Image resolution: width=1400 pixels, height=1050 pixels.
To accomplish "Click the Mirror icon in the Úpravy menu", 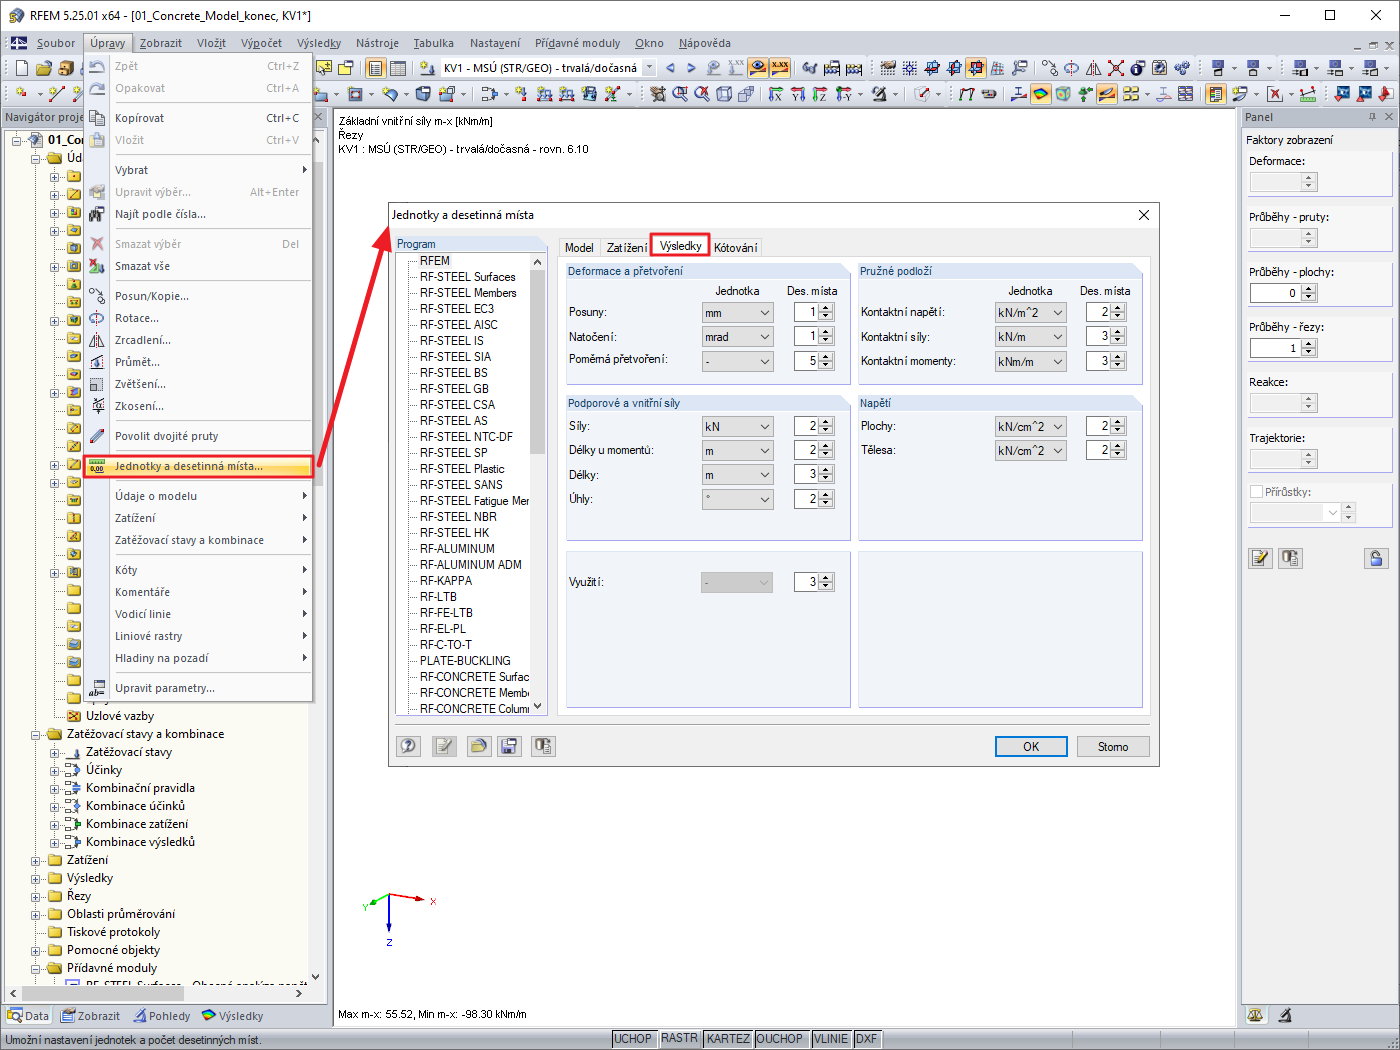I will tap(97, 340).
